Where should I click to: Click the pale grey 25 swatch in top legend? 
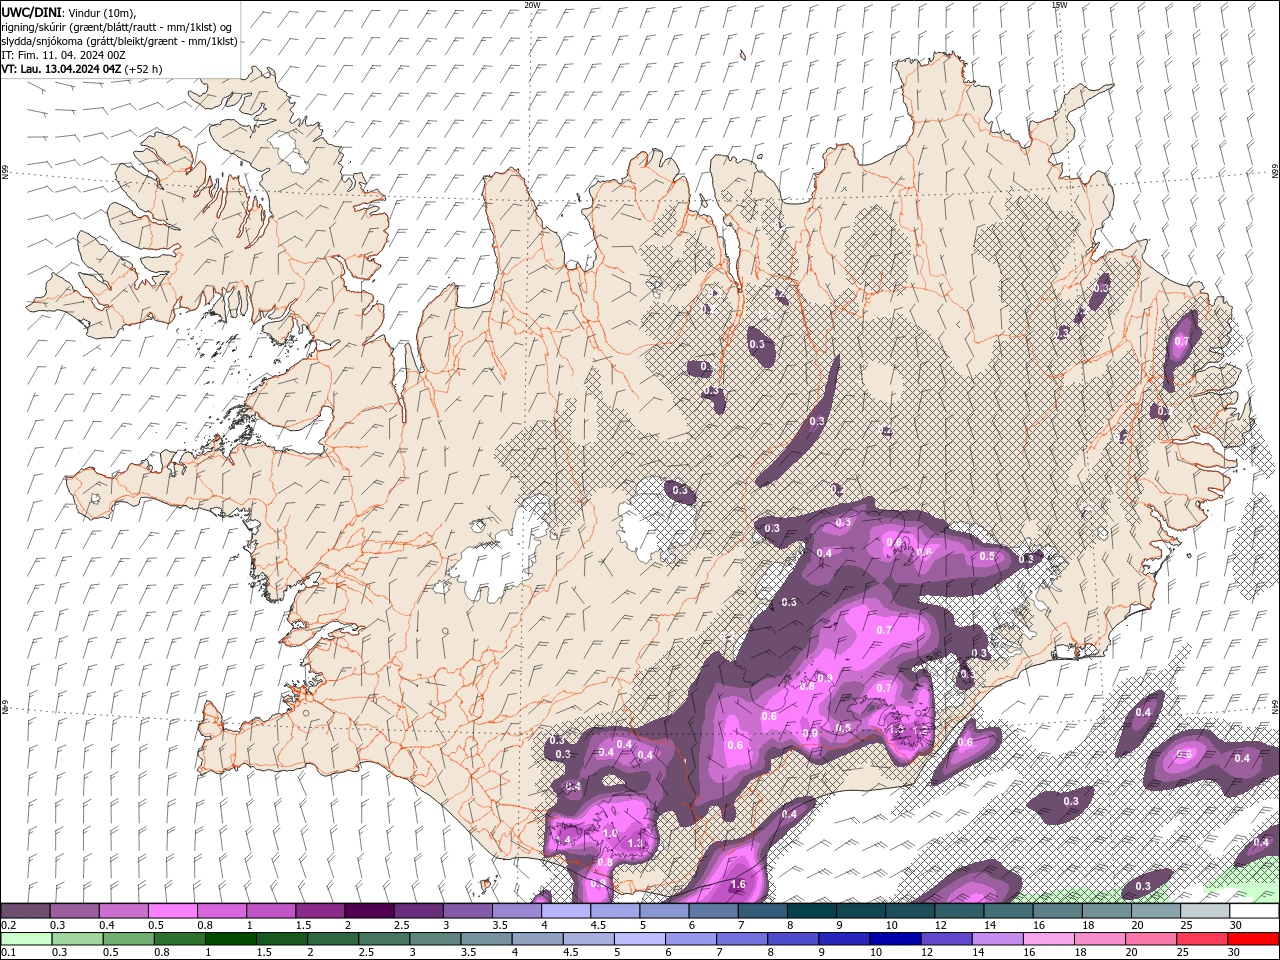1204,911
